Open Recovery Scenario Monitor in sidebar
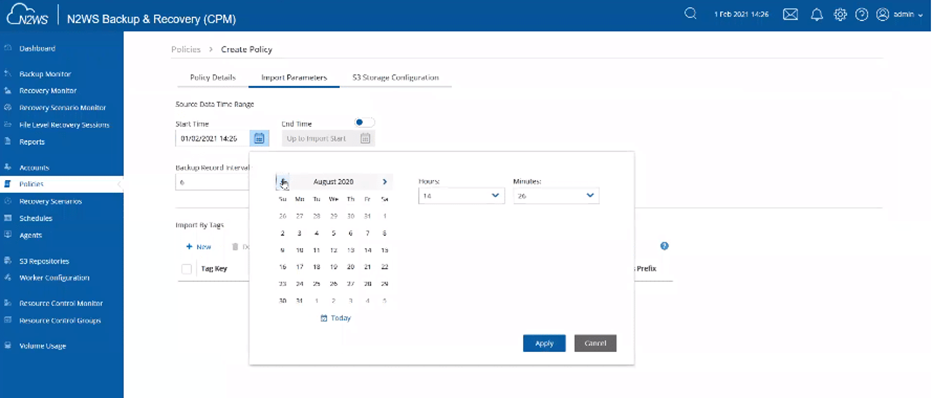This screenshot has width=932, height=398. 62,108
